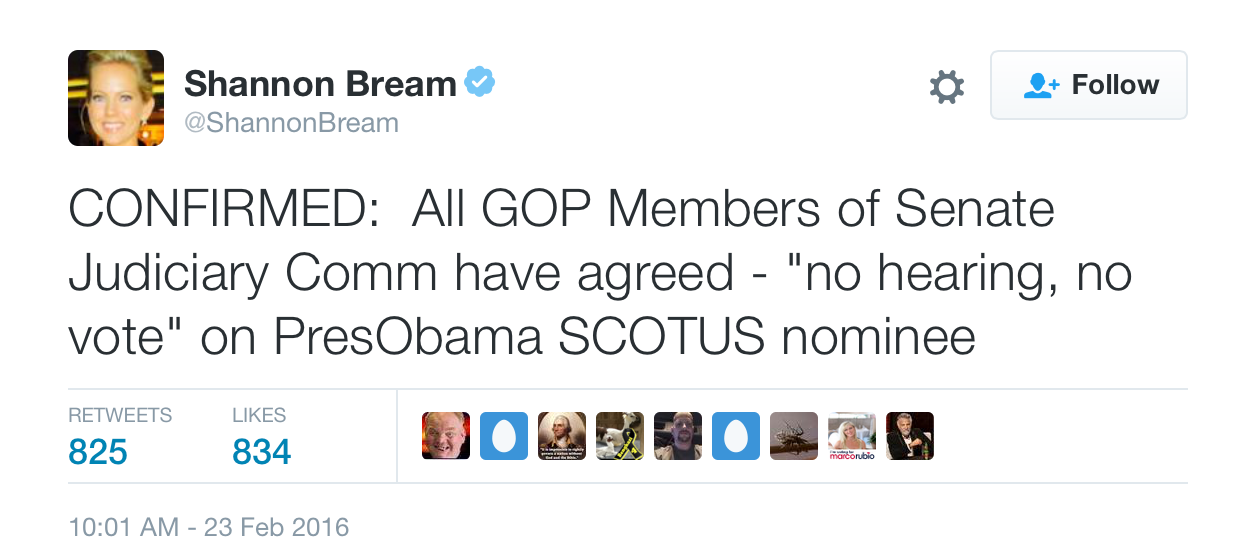Click the Shannon Bream display name
Screen dimensions: 1254x554
320,84
